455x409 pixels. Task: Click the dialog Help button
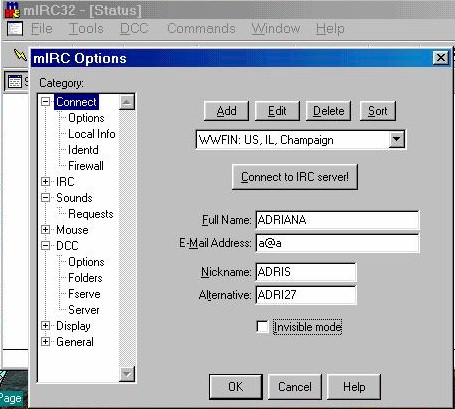coord(354,387)
